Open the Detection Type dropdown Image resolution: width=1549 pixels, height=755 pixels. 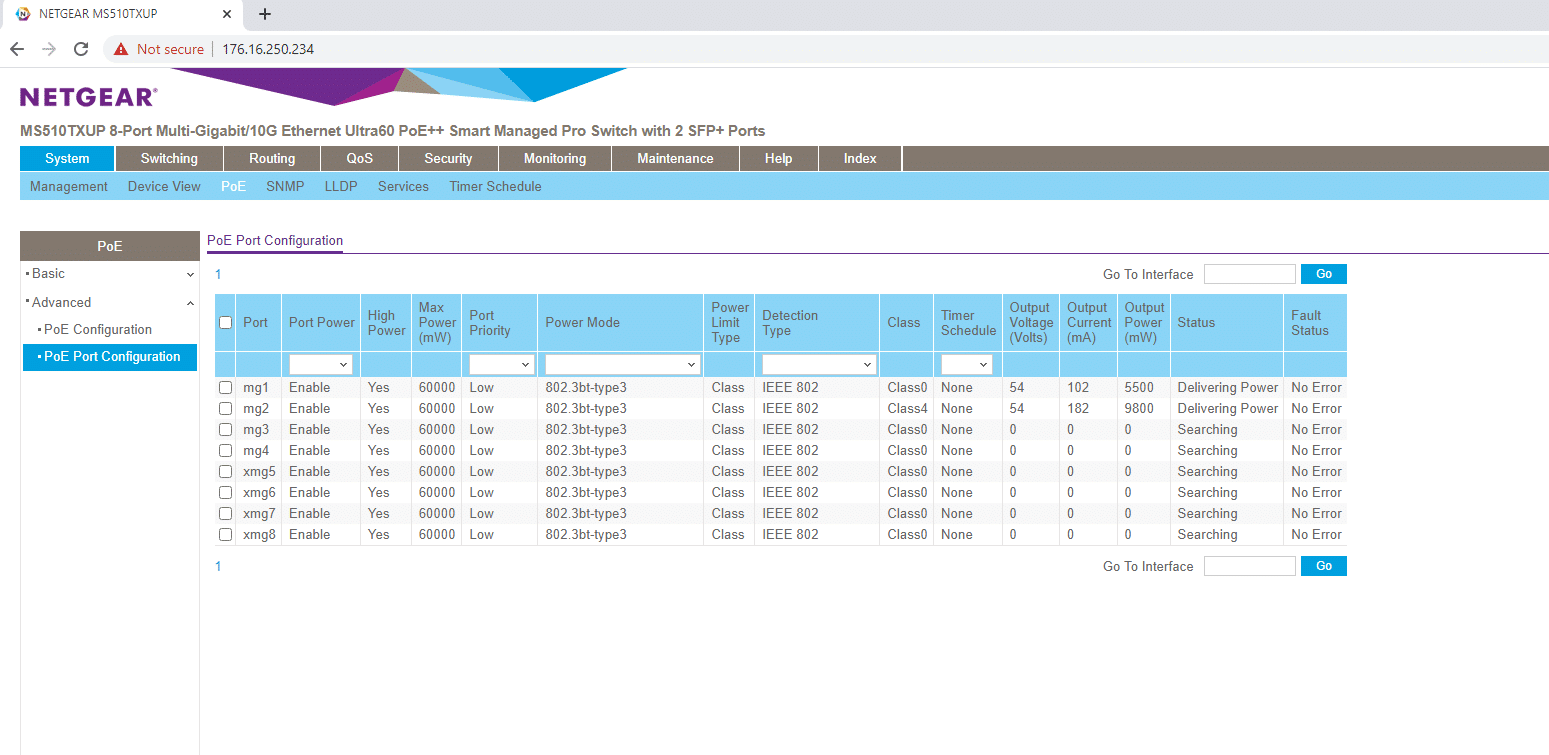click(820, 365)
